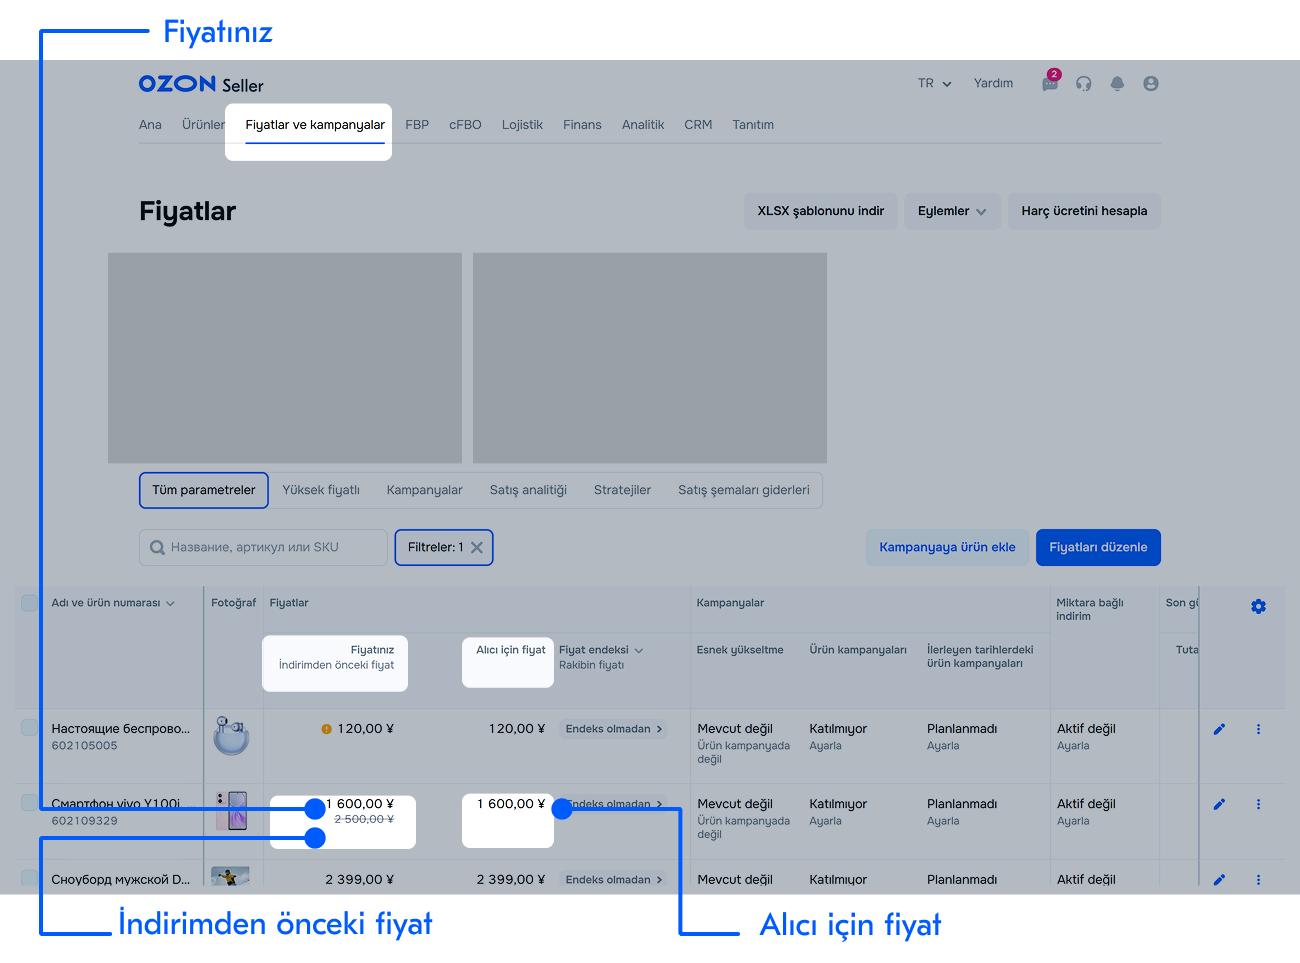
Task: Switch to the Kampanyalar filter tab
Action: tap(424, 490)
